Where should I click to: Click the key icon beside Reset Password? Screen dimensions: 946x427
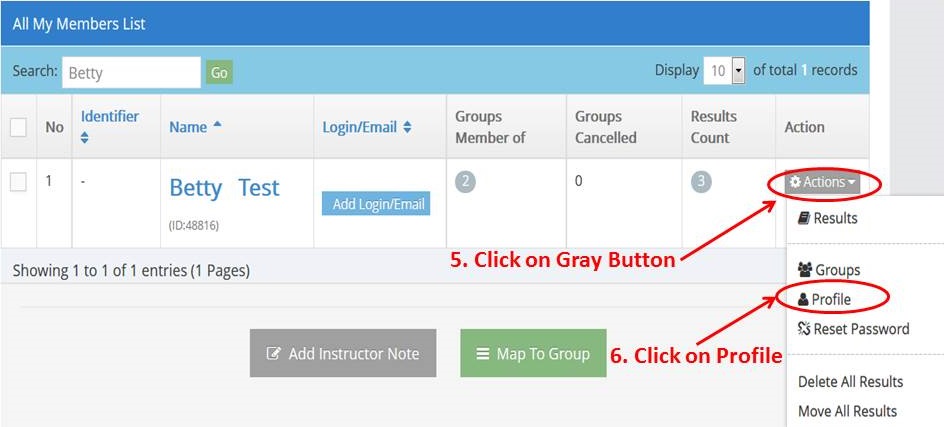coord(804,329)
